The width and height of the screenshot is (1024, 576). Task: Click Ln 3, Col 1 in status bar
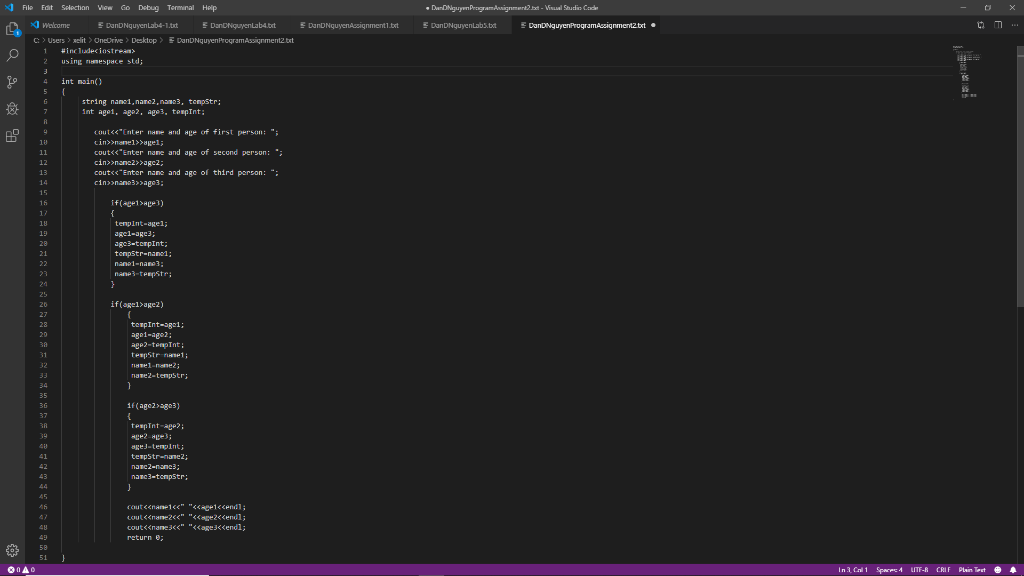853,570
